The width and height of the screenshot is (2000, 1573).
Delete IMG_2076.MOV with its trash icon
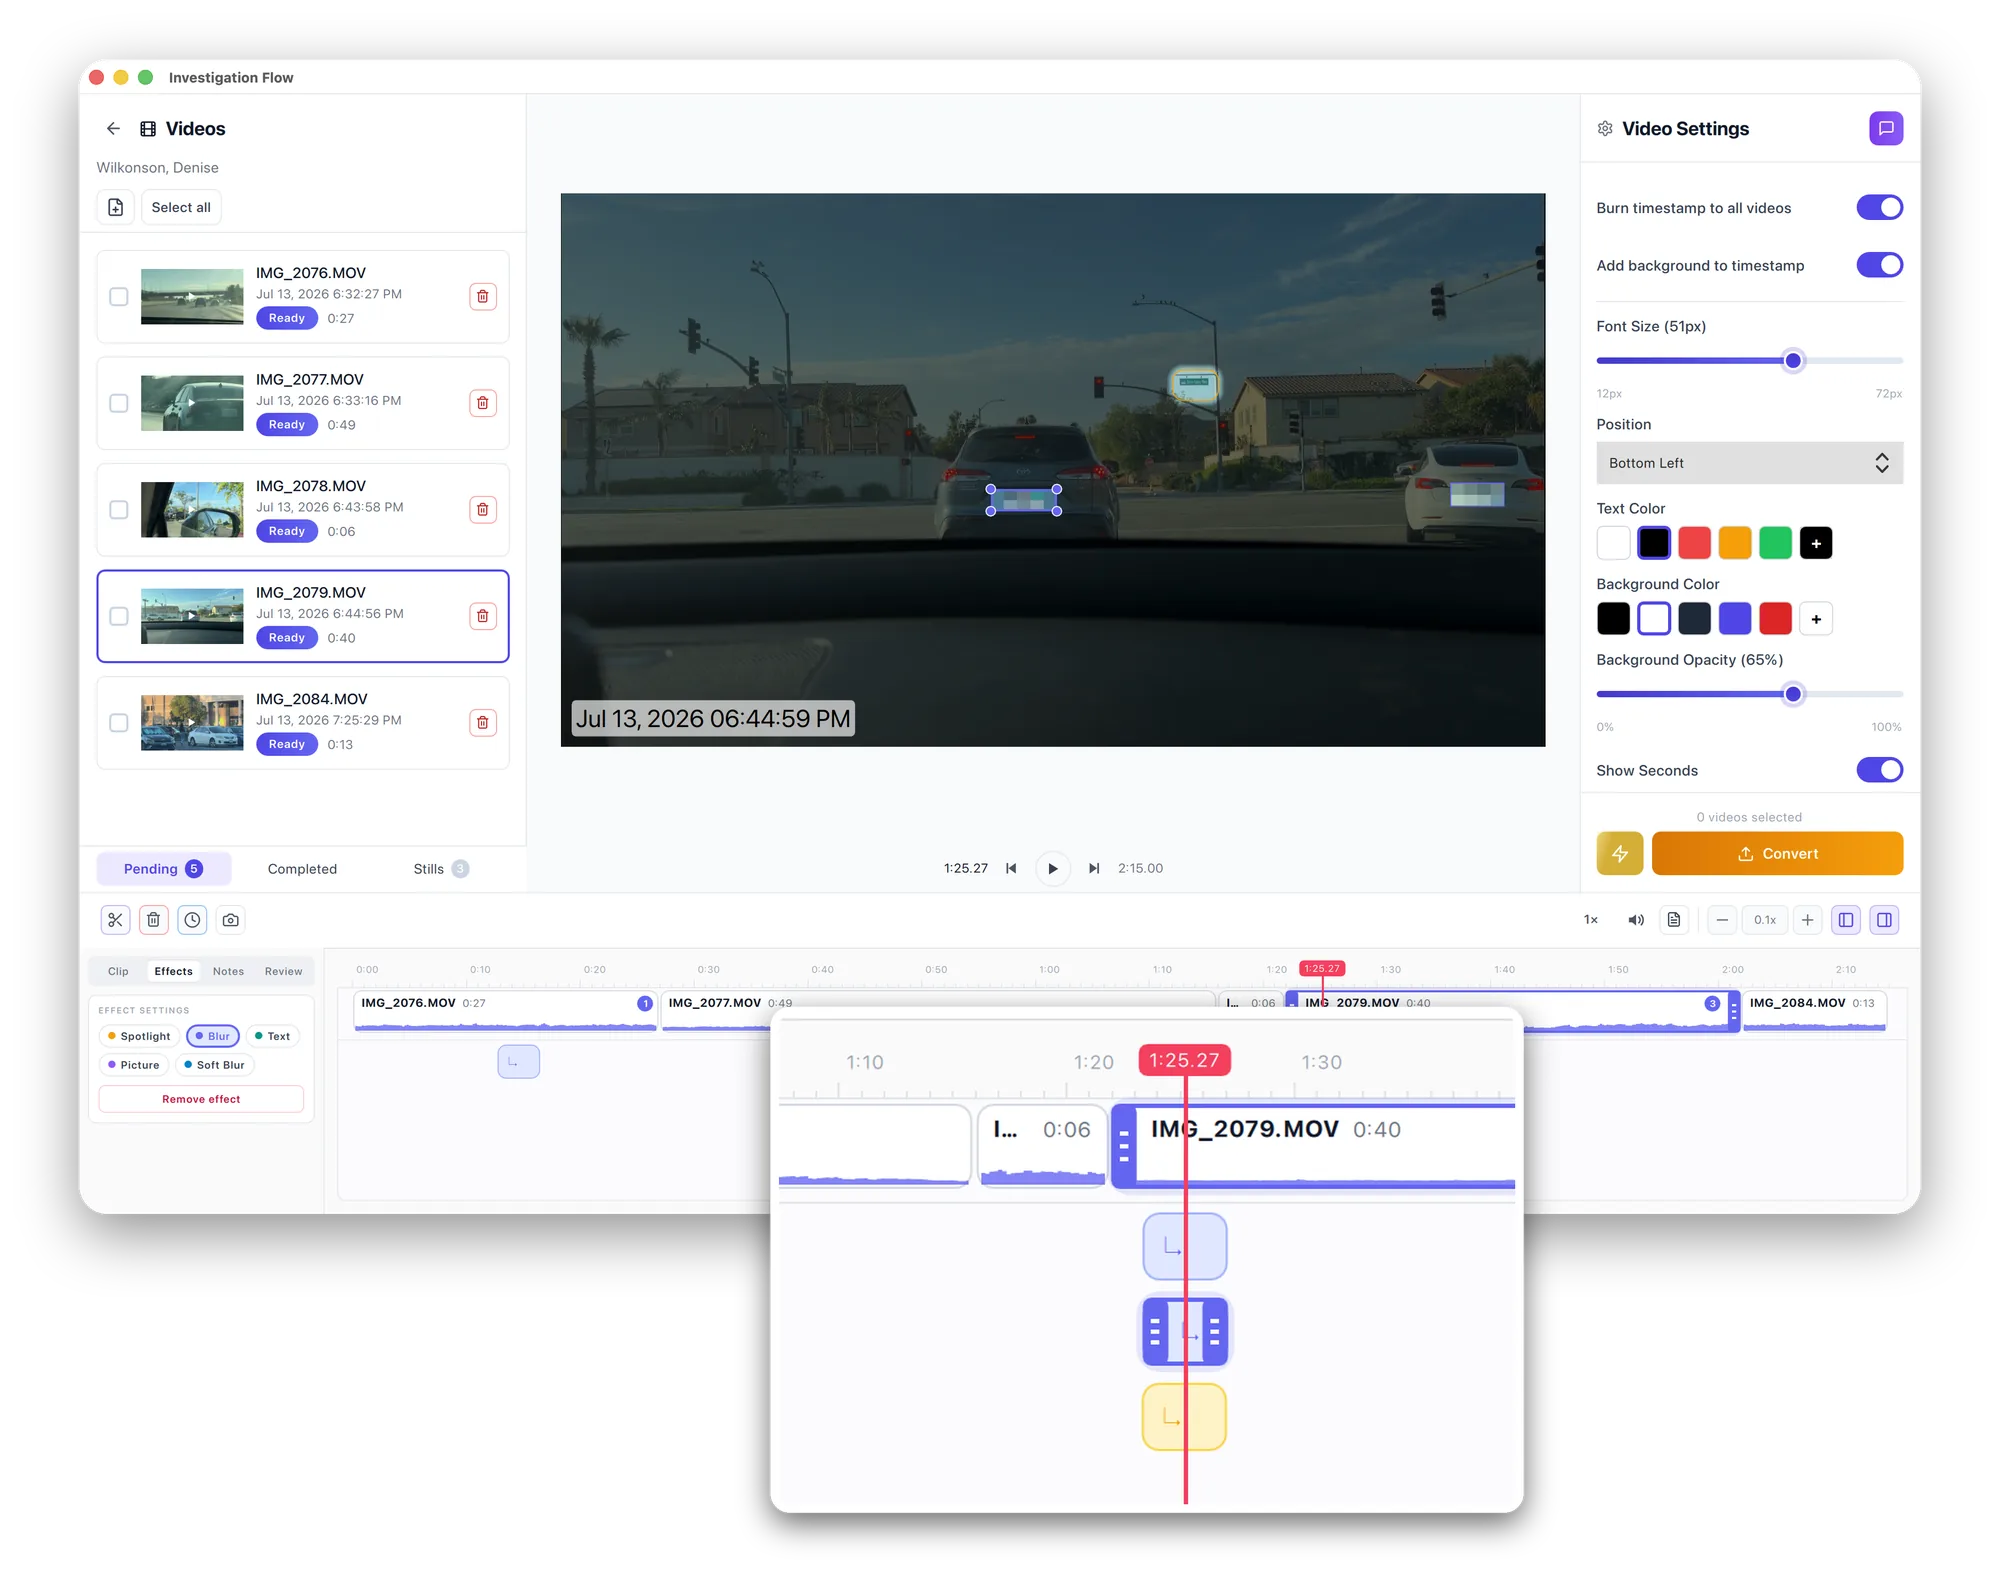click(483, 296)
